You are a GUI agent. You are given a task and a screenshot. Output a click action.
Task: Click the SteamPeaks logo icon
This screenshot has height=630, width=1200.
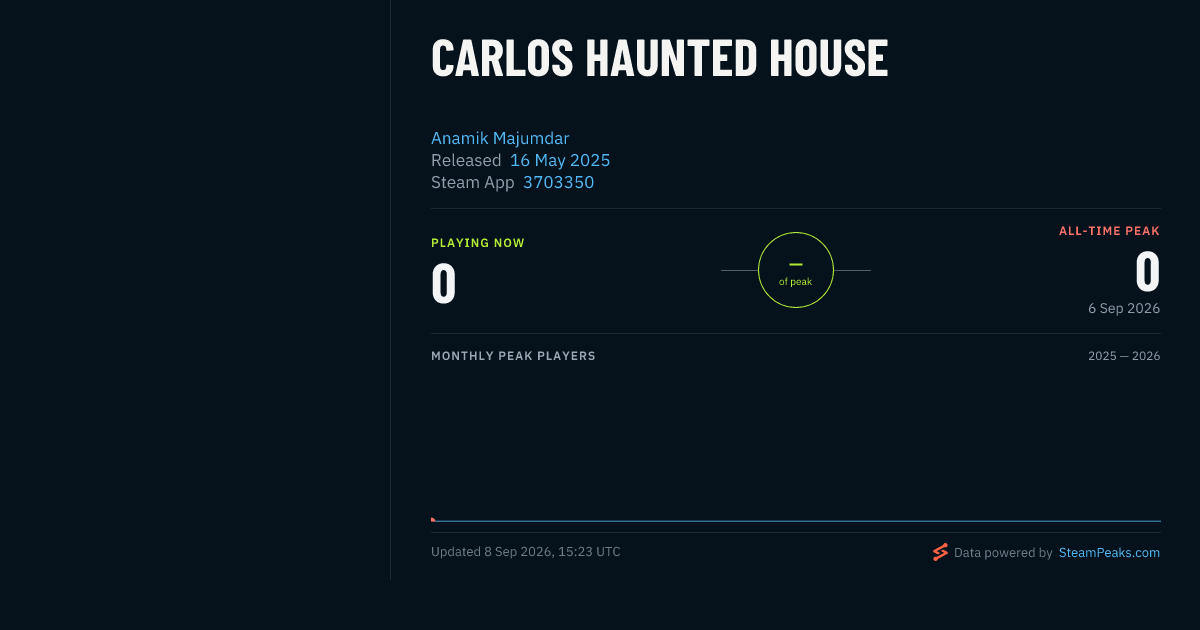(940, 552)
